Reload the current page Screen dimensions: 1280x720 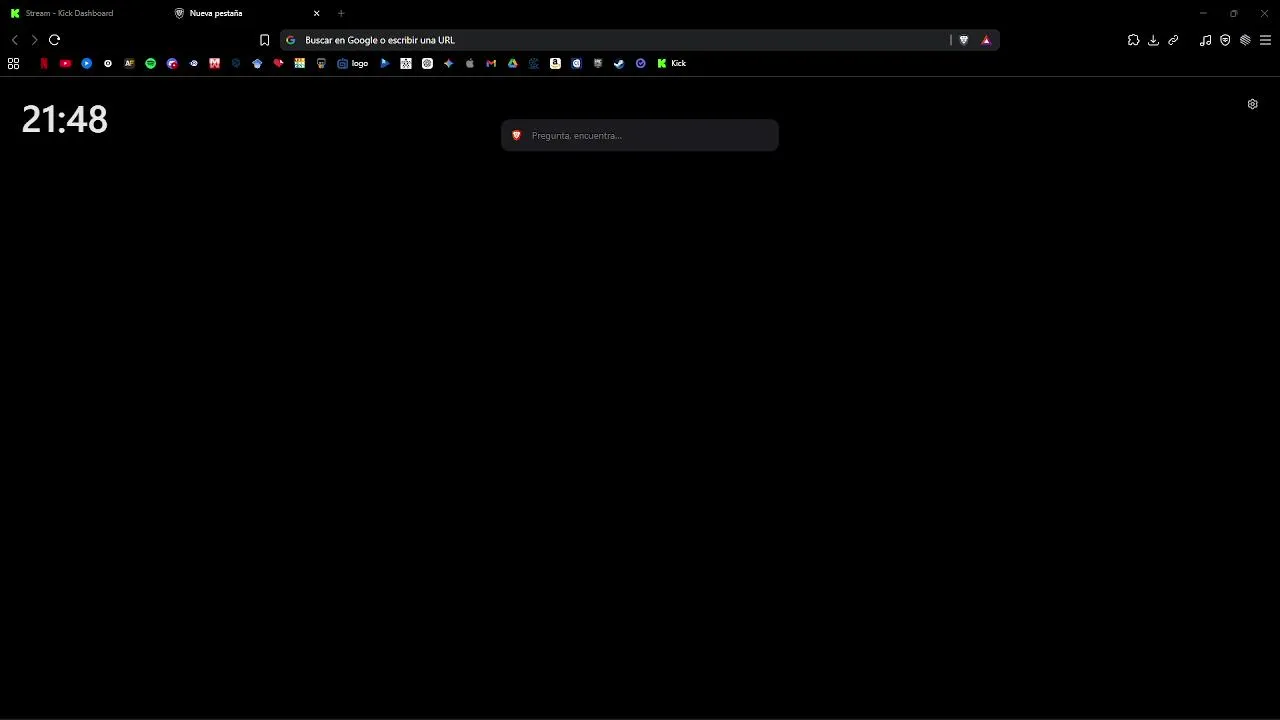coord(54,40)
